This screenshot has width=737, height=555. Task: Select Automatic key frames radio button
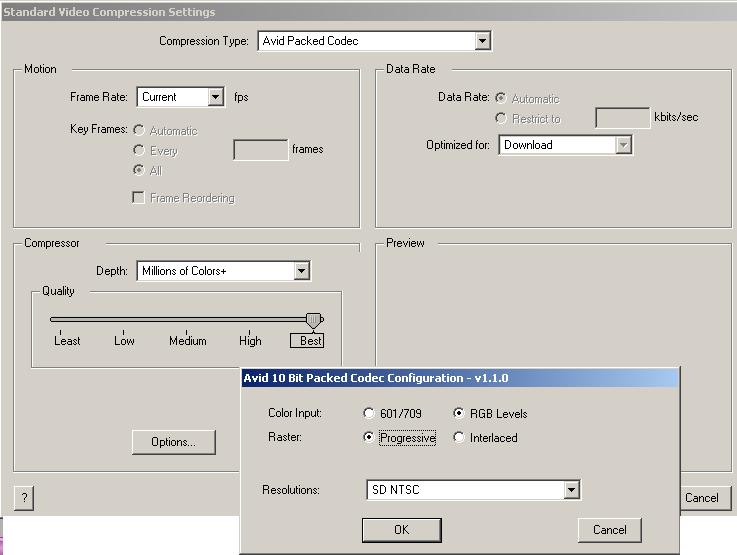(x=139, y=130)
